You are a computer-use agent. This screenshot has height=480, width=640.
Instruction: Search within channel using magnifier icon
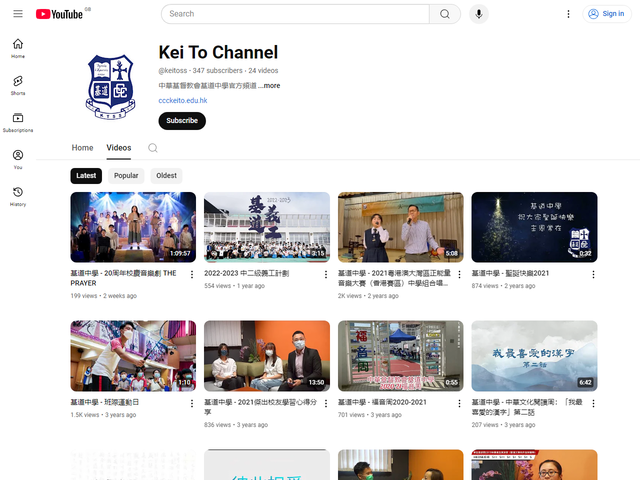coord(153,148)
